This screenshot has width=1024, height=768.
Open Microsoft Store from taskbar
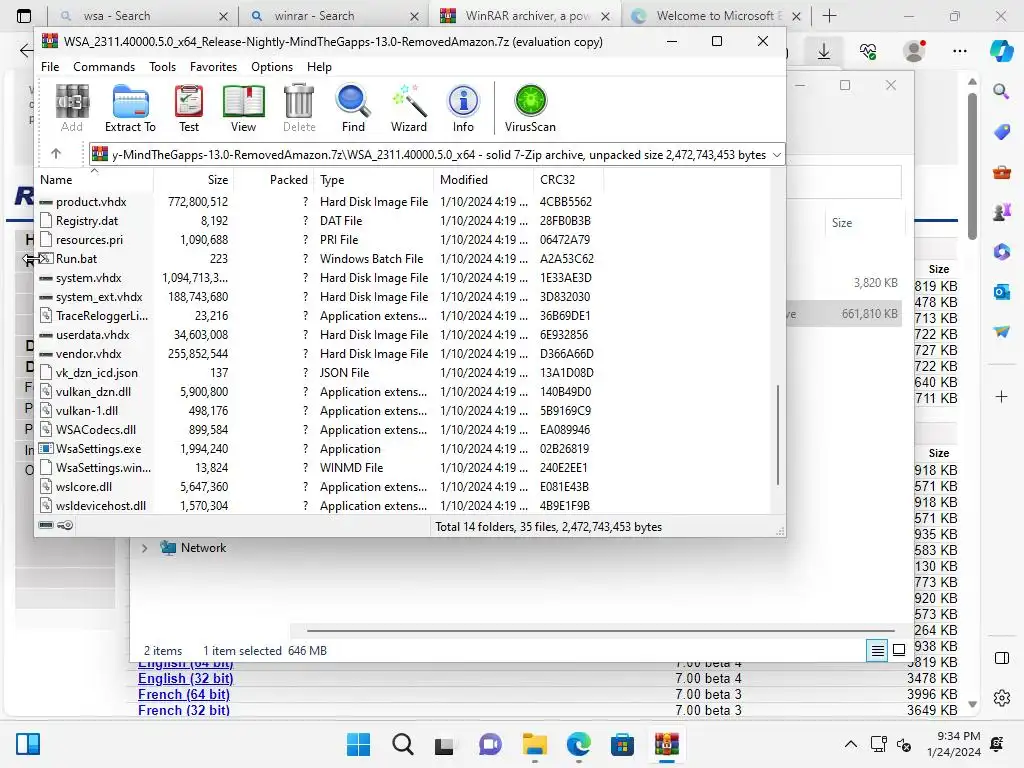tap(622, 744)
